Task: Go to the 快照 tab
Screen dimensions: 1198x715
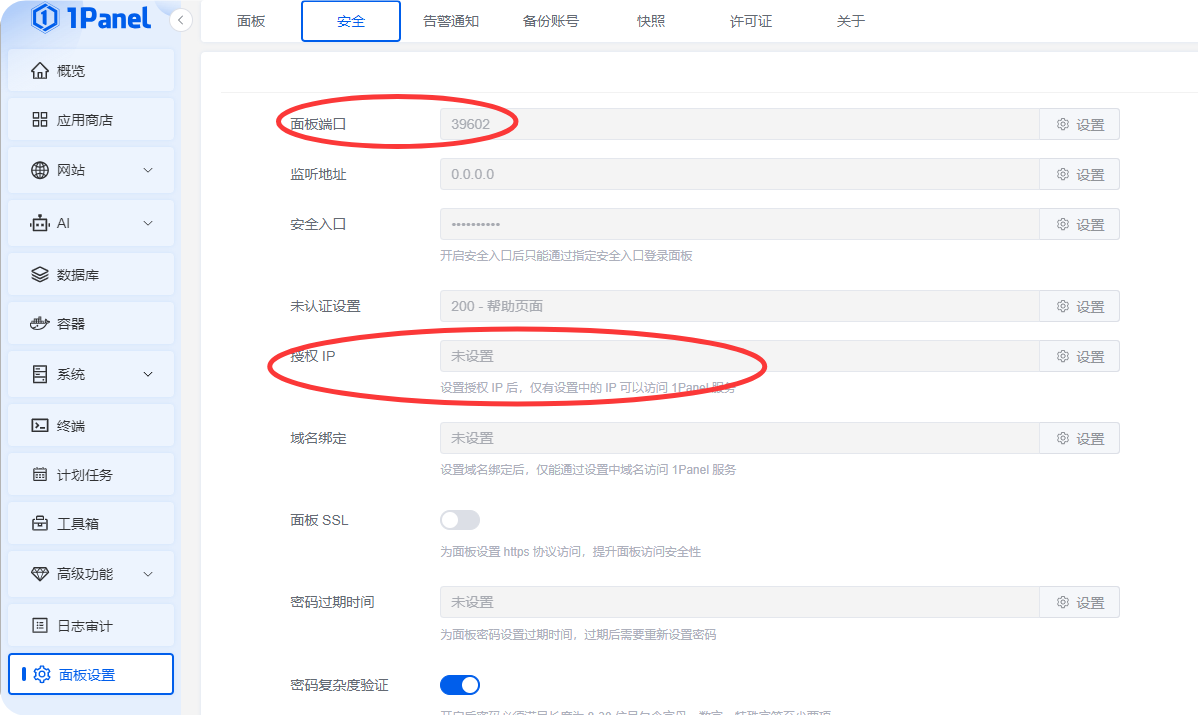Action: tap(651, 21)
